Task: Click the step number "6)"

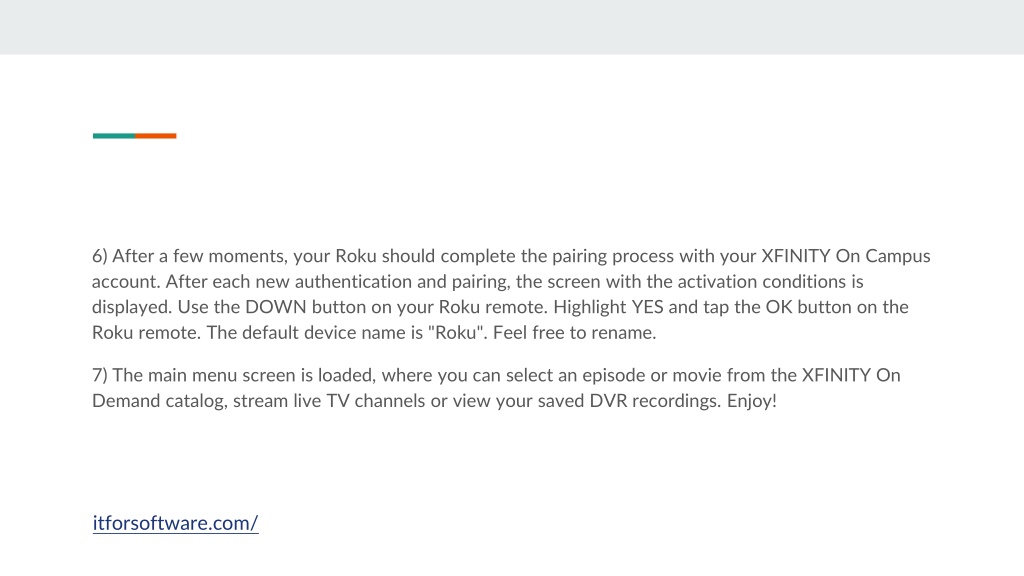Action: [x=99, y=256]
